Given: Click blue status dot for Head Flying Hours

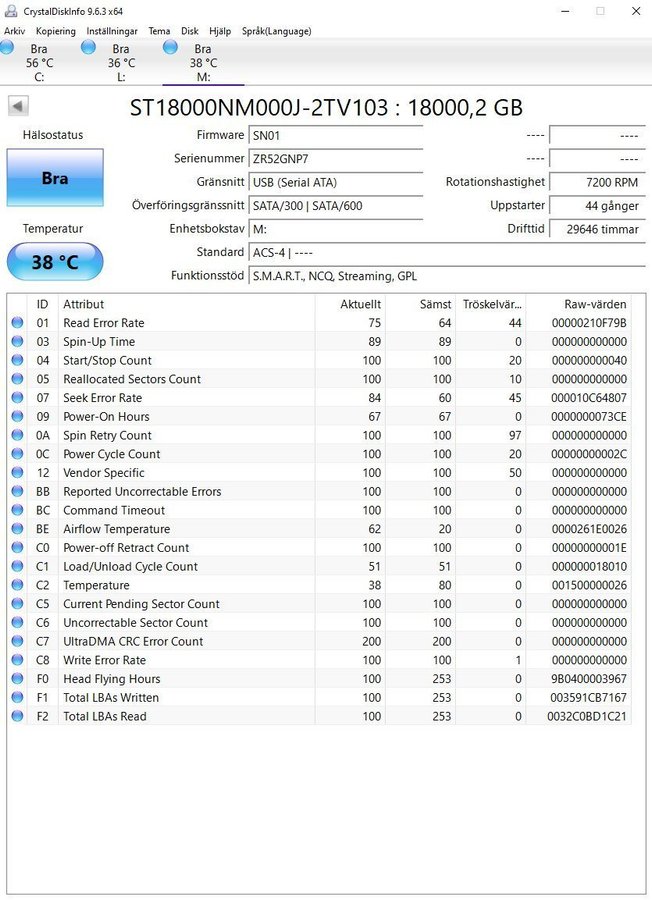Looking at the screenshot, I should pos(17,678).
